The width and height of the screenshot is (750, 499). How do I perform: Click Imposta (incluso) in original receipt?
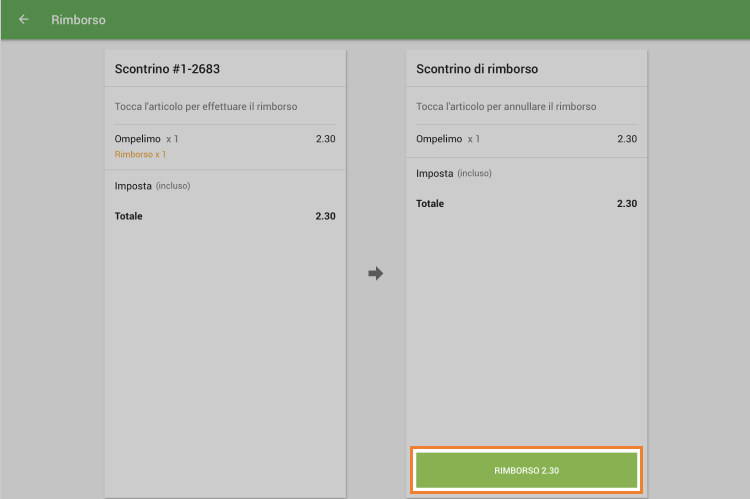pos(152,186)
